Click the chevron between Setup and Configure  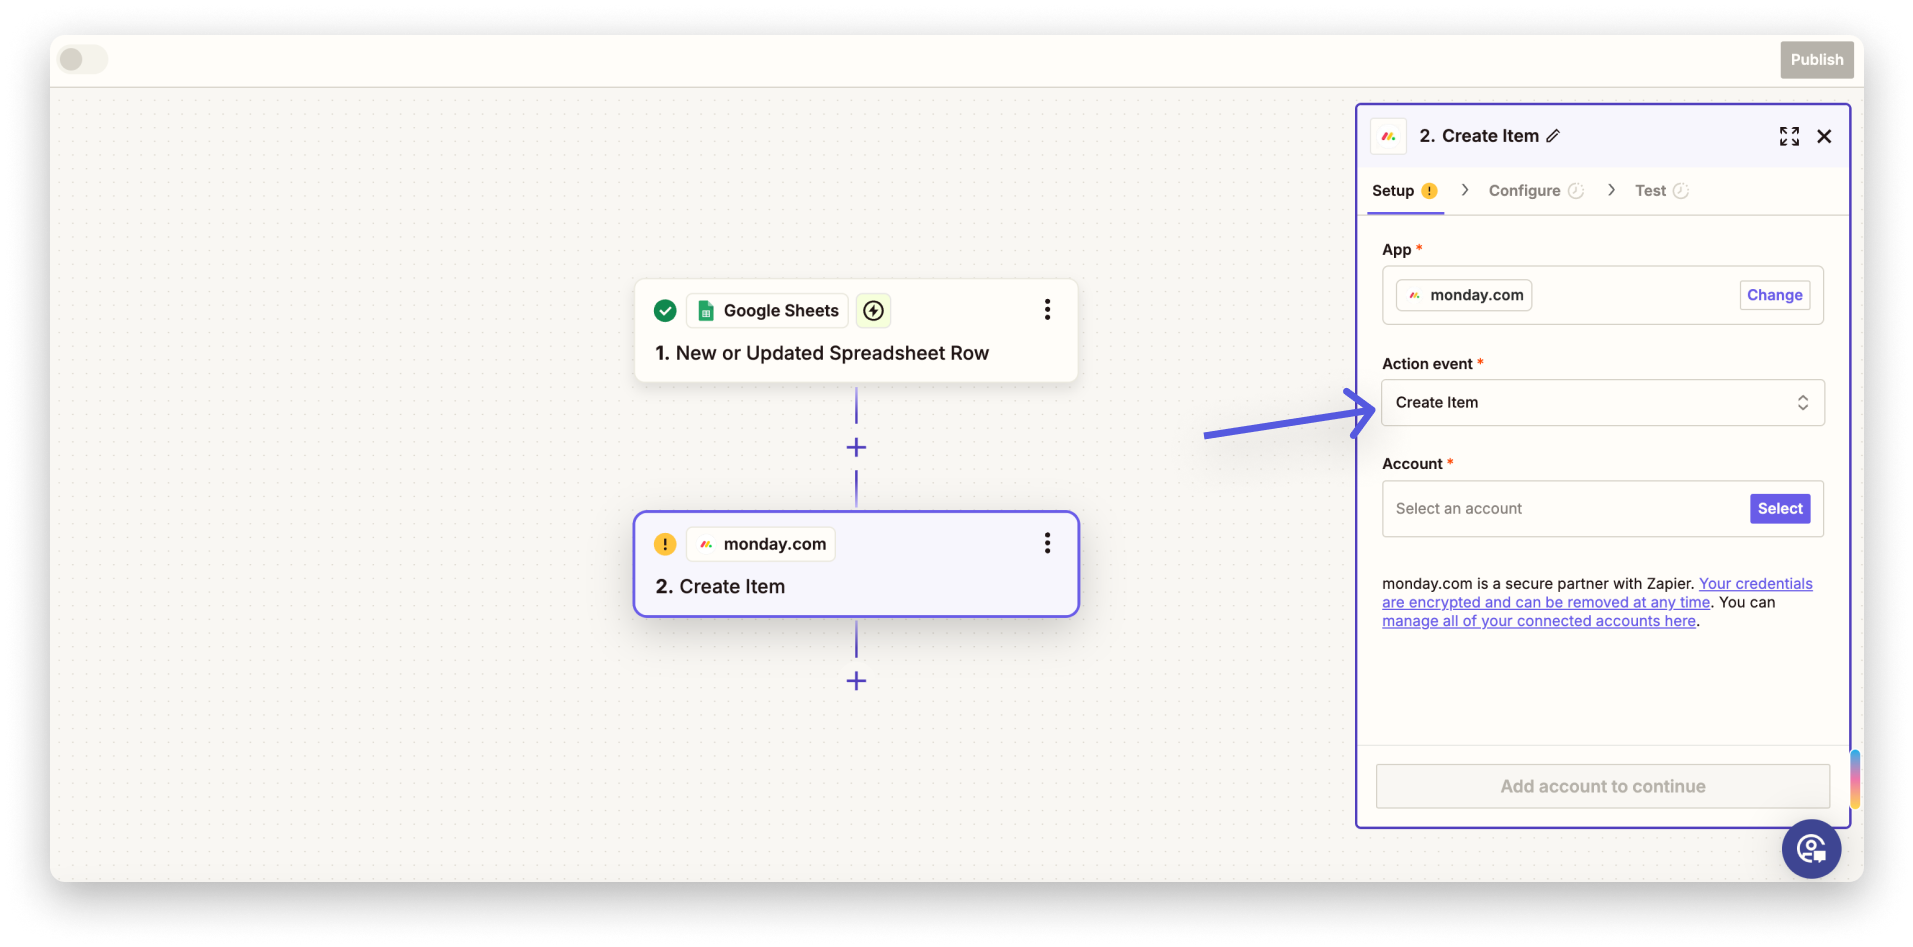pyautogui.click(x=1465, y=190)
